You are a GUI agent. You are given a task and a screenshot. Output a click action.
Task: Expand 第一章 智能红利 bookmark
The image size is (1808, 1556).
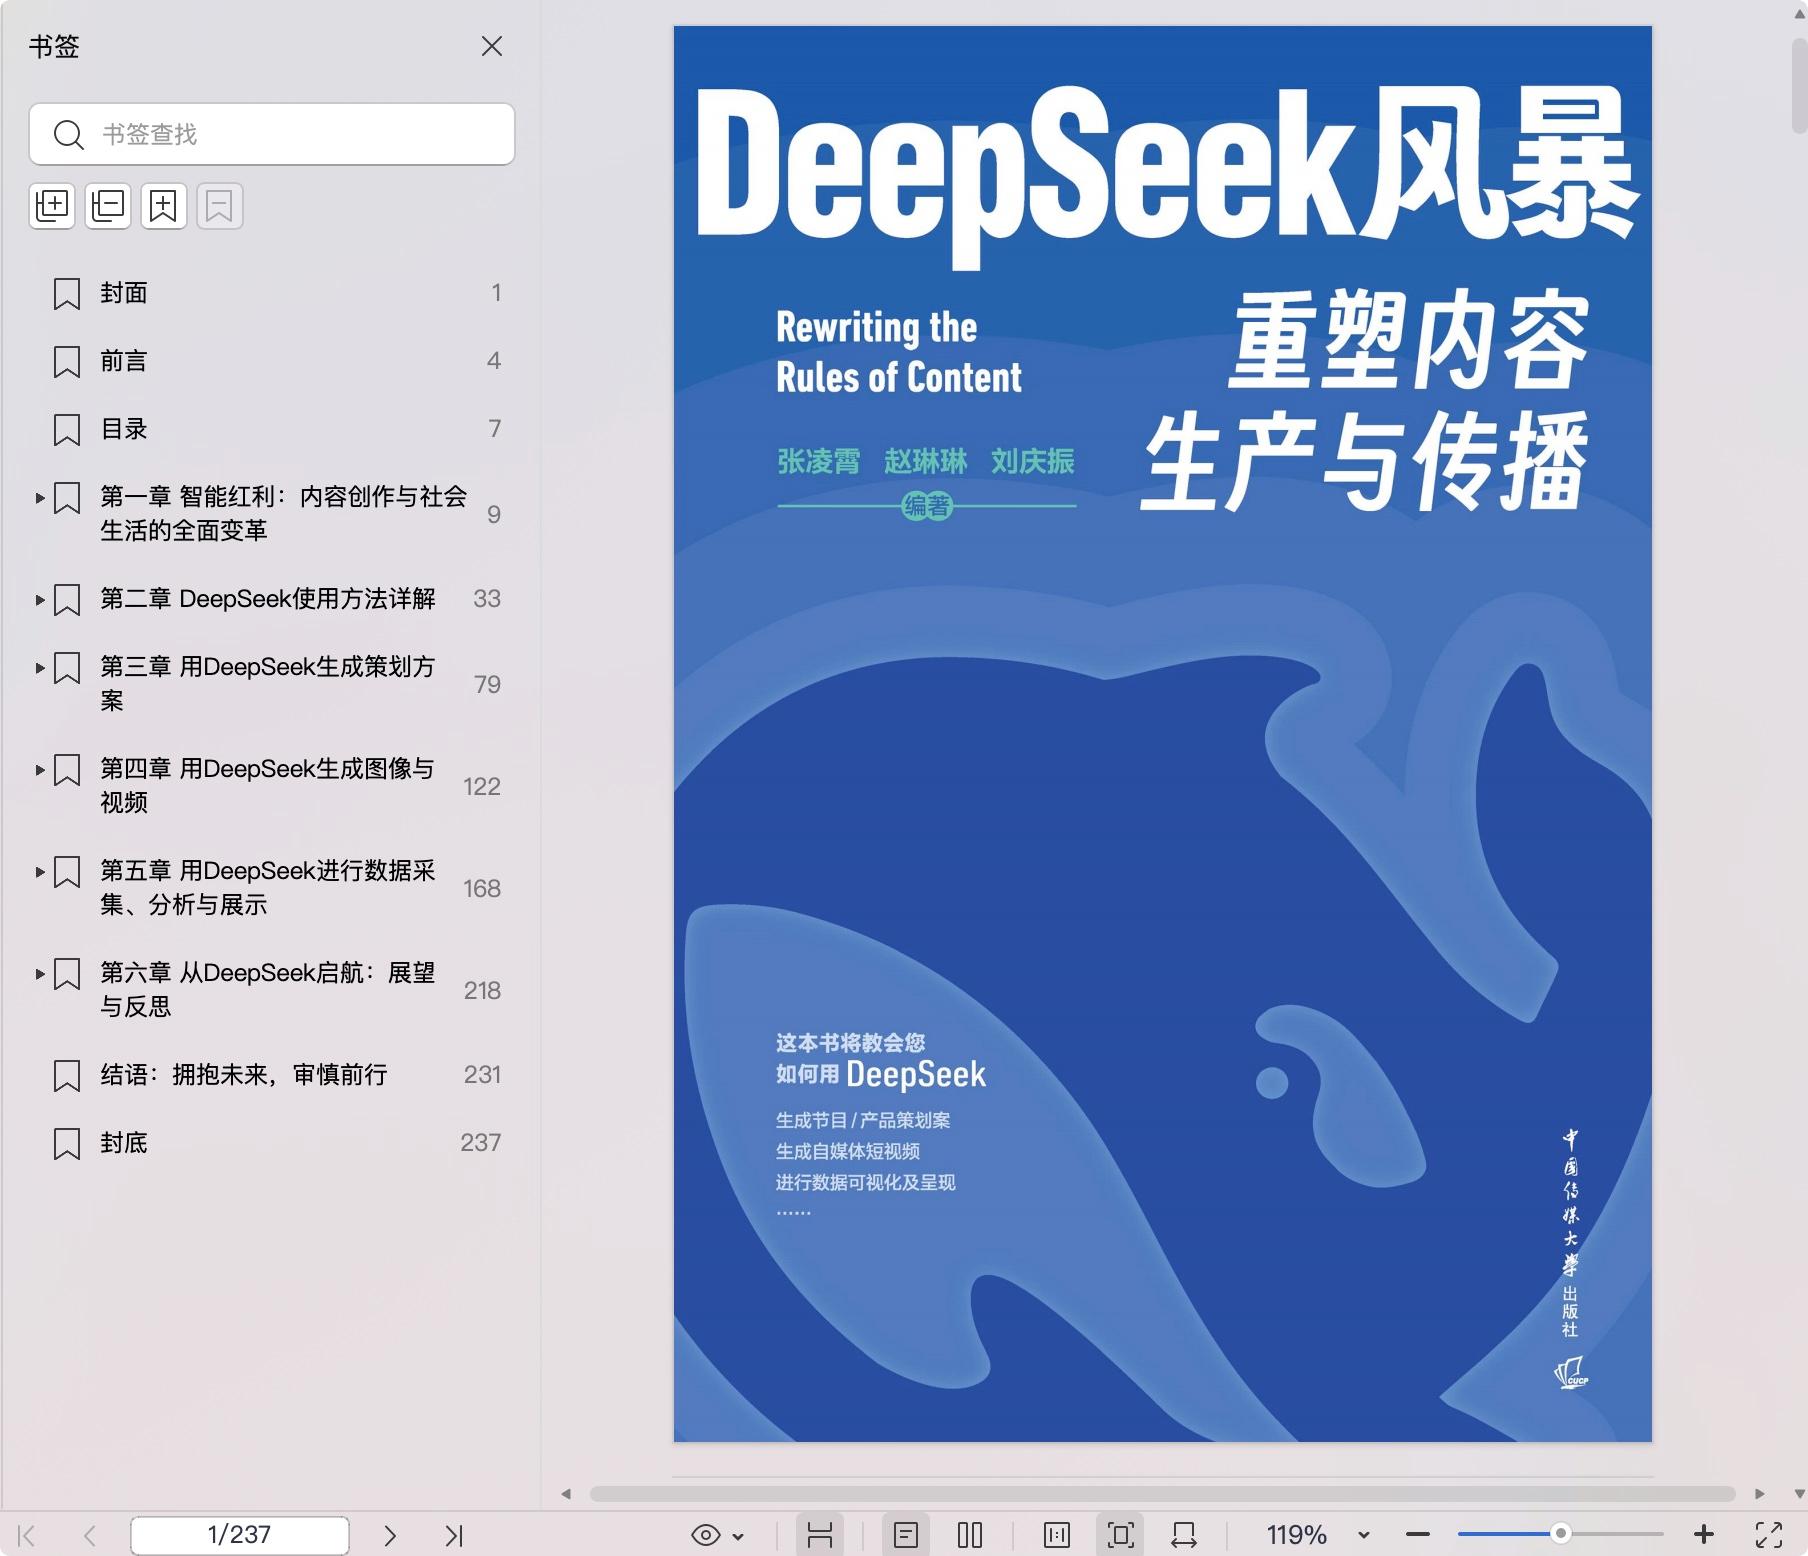[40, 497]
